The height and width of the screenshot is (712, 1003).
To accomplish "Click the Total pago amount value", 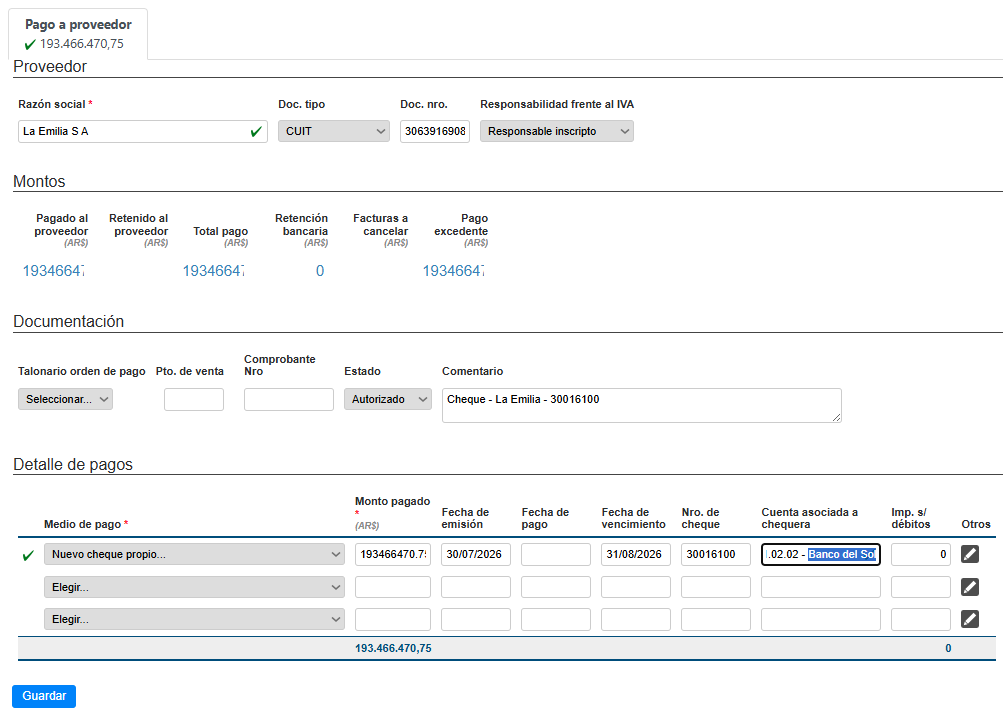I will [214, 271].
